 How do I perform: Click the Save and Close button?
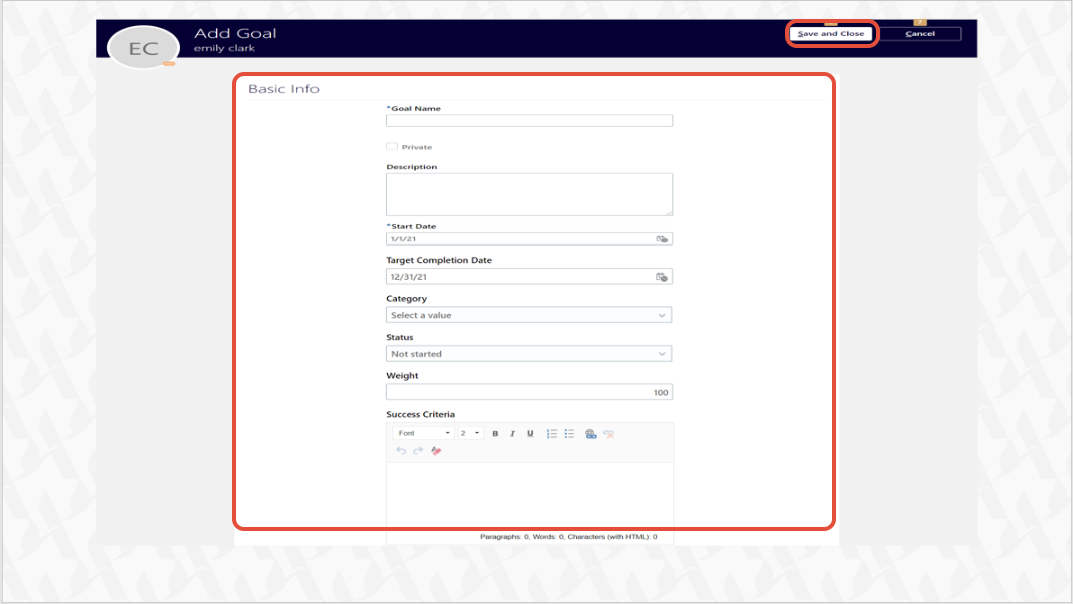[x=831, y=34]
